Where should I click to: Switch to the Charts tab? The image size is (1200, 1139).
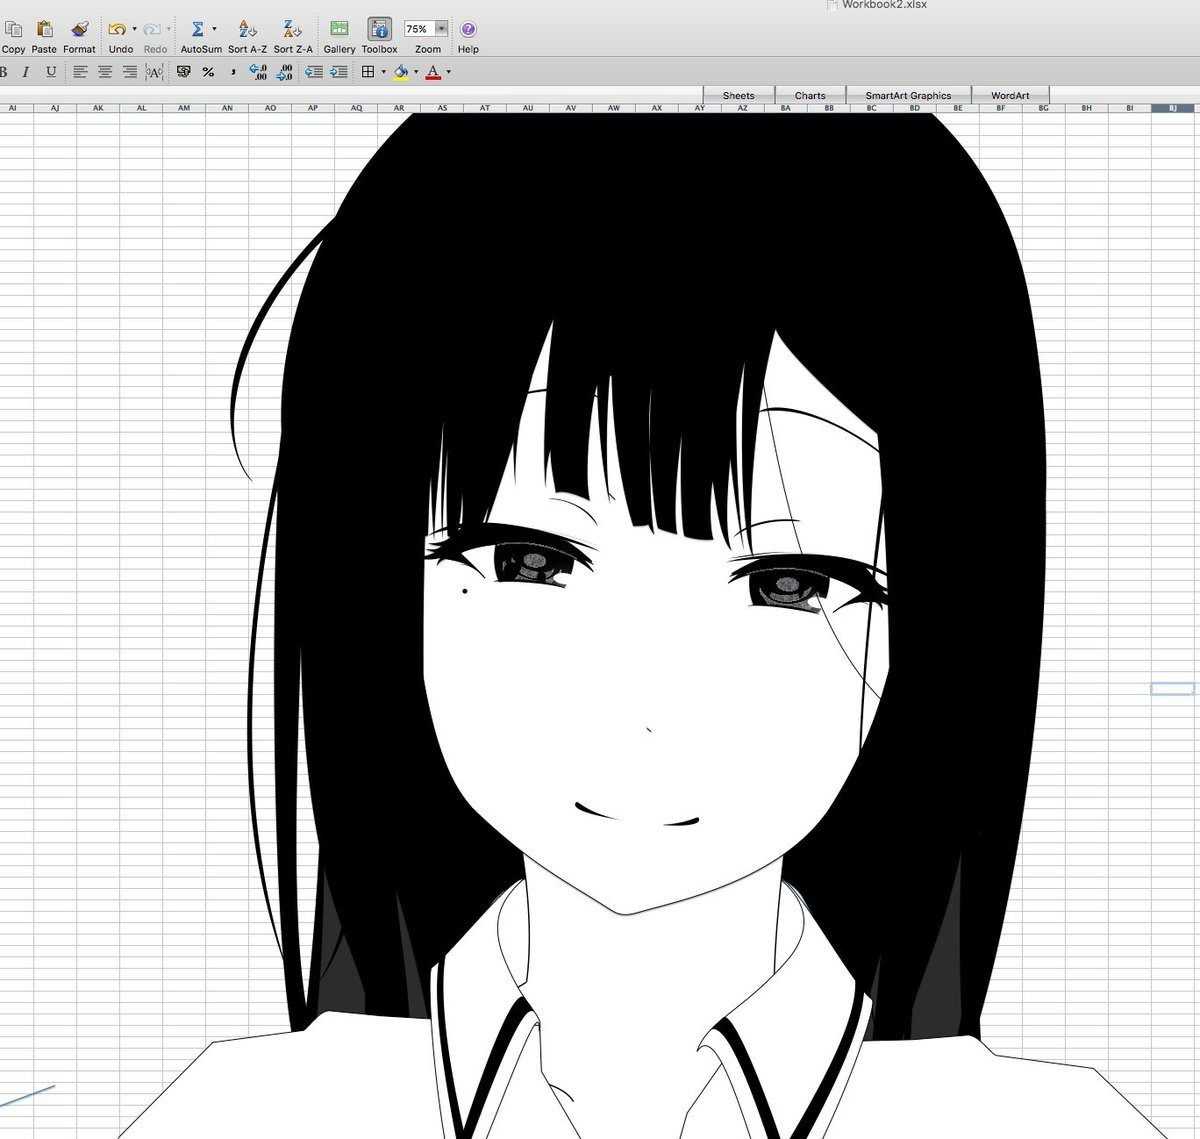click(x=810, y=96)
